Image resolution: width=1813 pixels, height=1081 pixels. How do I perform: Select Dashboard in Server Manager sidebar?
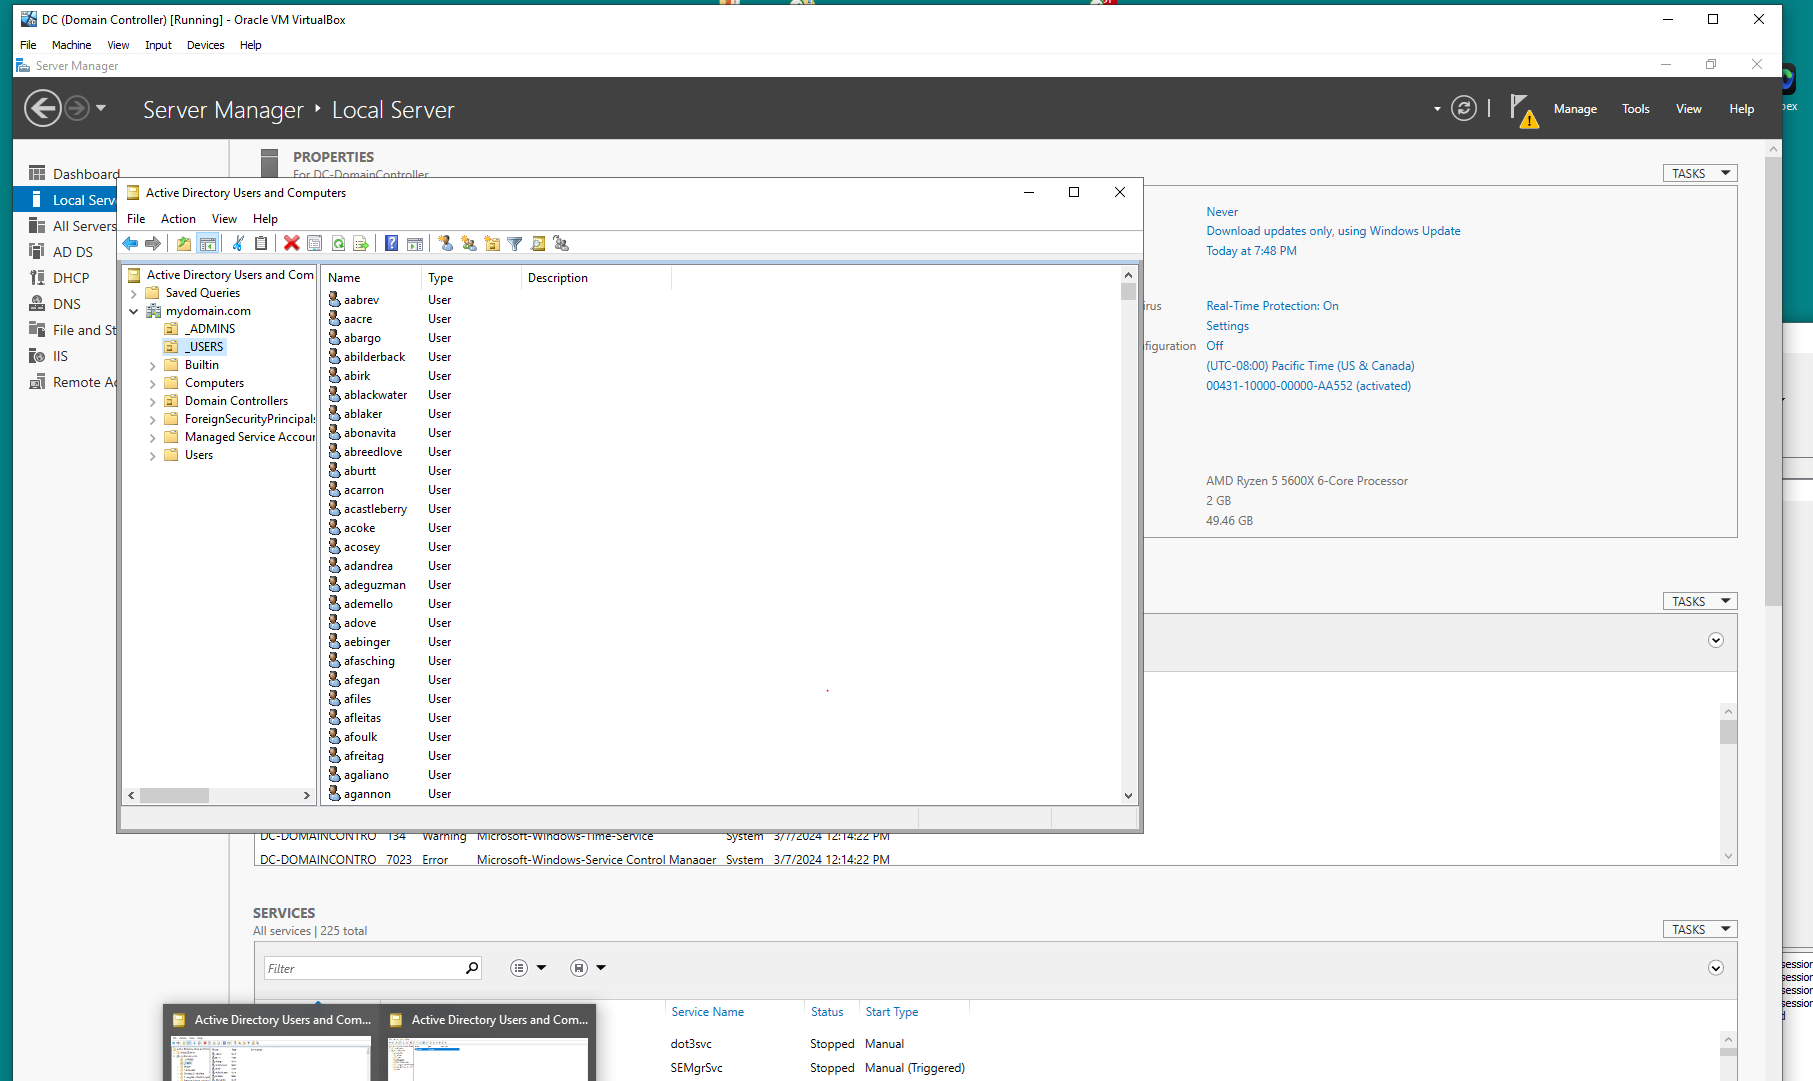pyautogui.click(x=86, y=174)
